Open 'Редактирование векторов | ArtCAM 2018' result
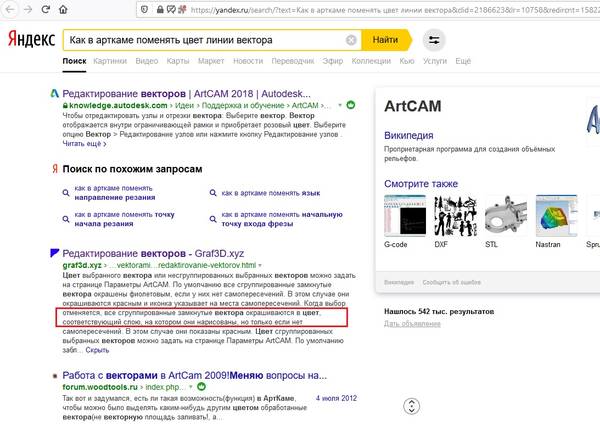The width and height of the screenshot is (600, 426). click(186, 94)
